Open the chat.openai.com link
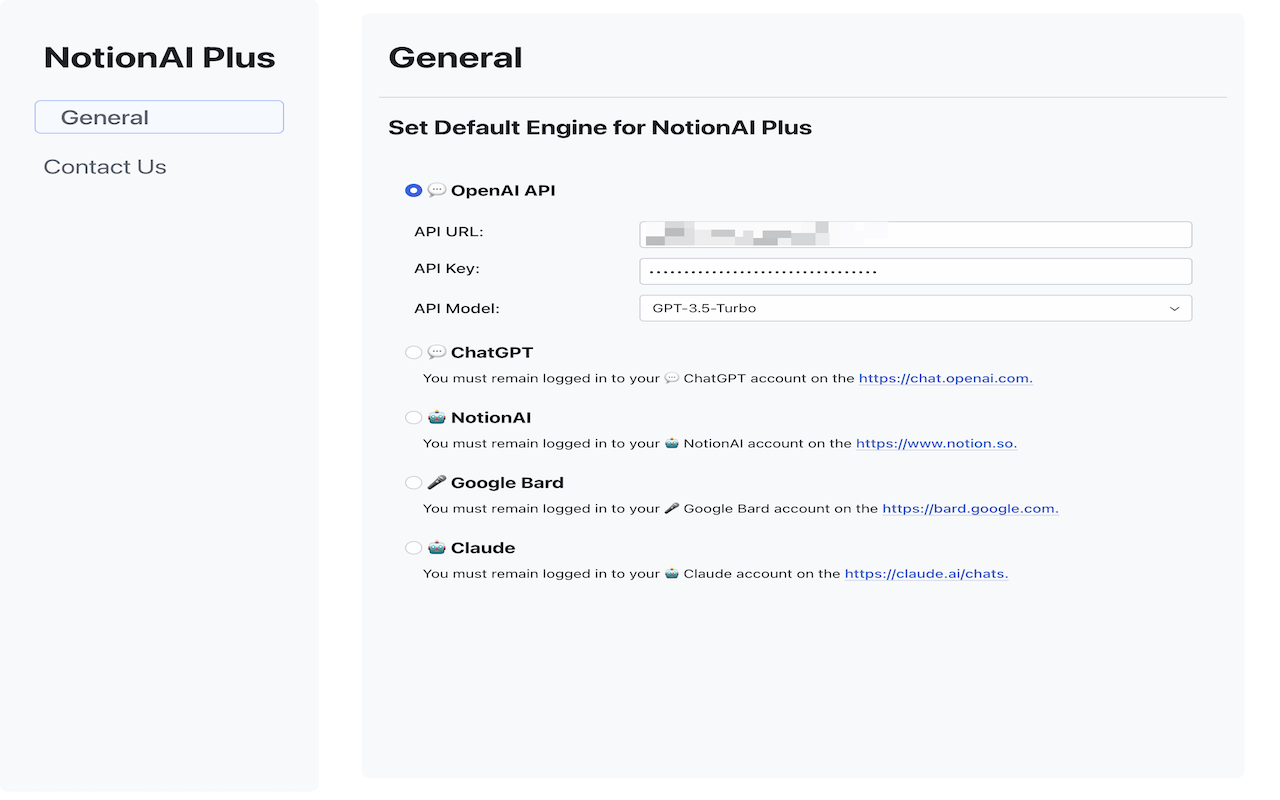1280x800 pixels. tap(944, 378)
